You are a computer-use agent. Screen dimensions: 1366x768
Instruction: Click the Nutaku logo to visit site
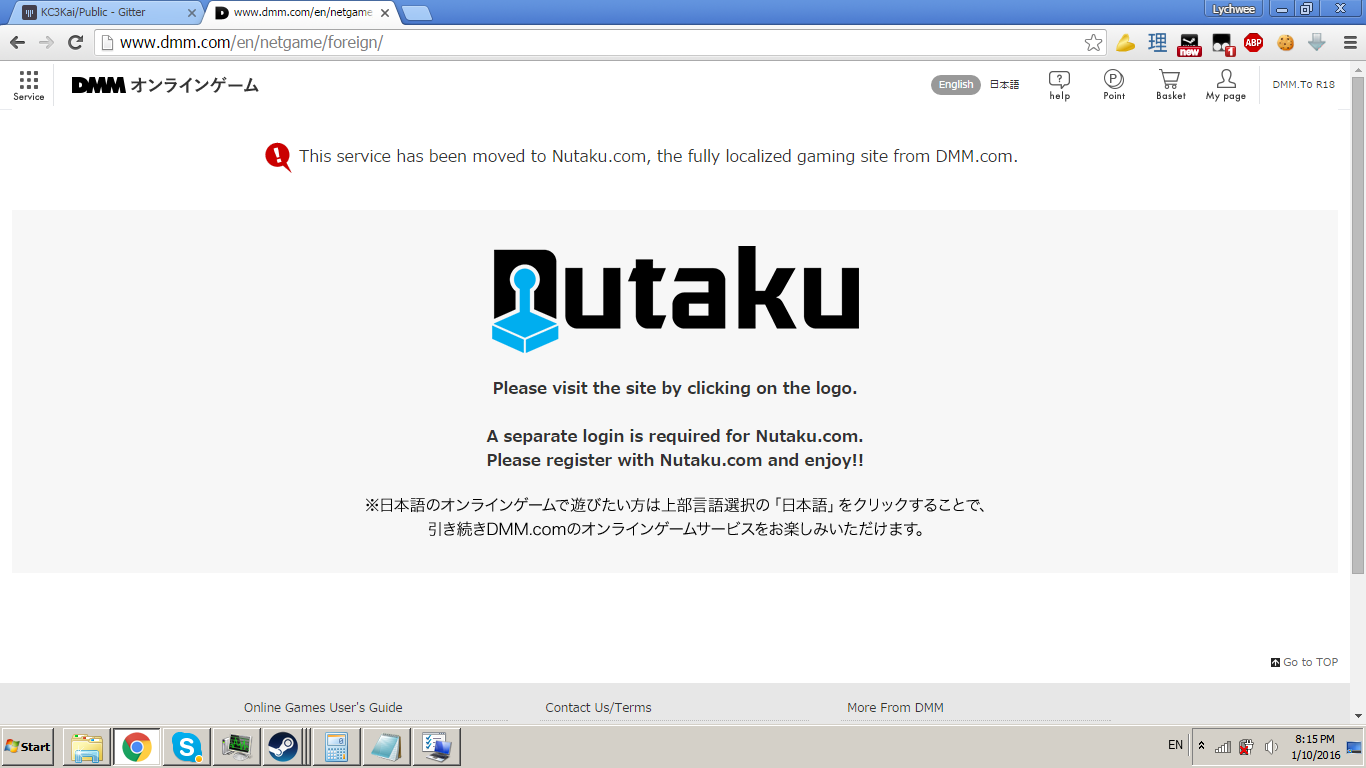point(675,299)
